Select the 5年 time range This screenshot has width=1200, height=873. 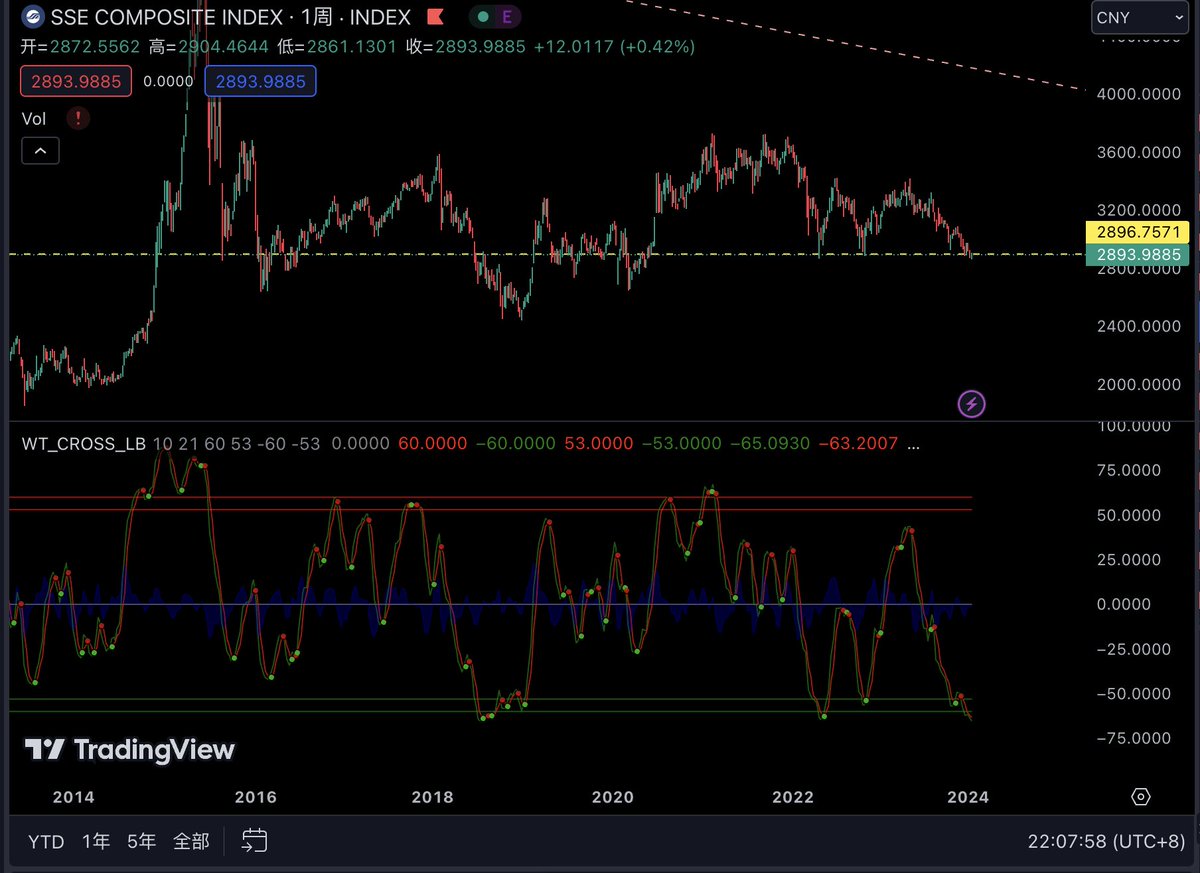(141, 842)
